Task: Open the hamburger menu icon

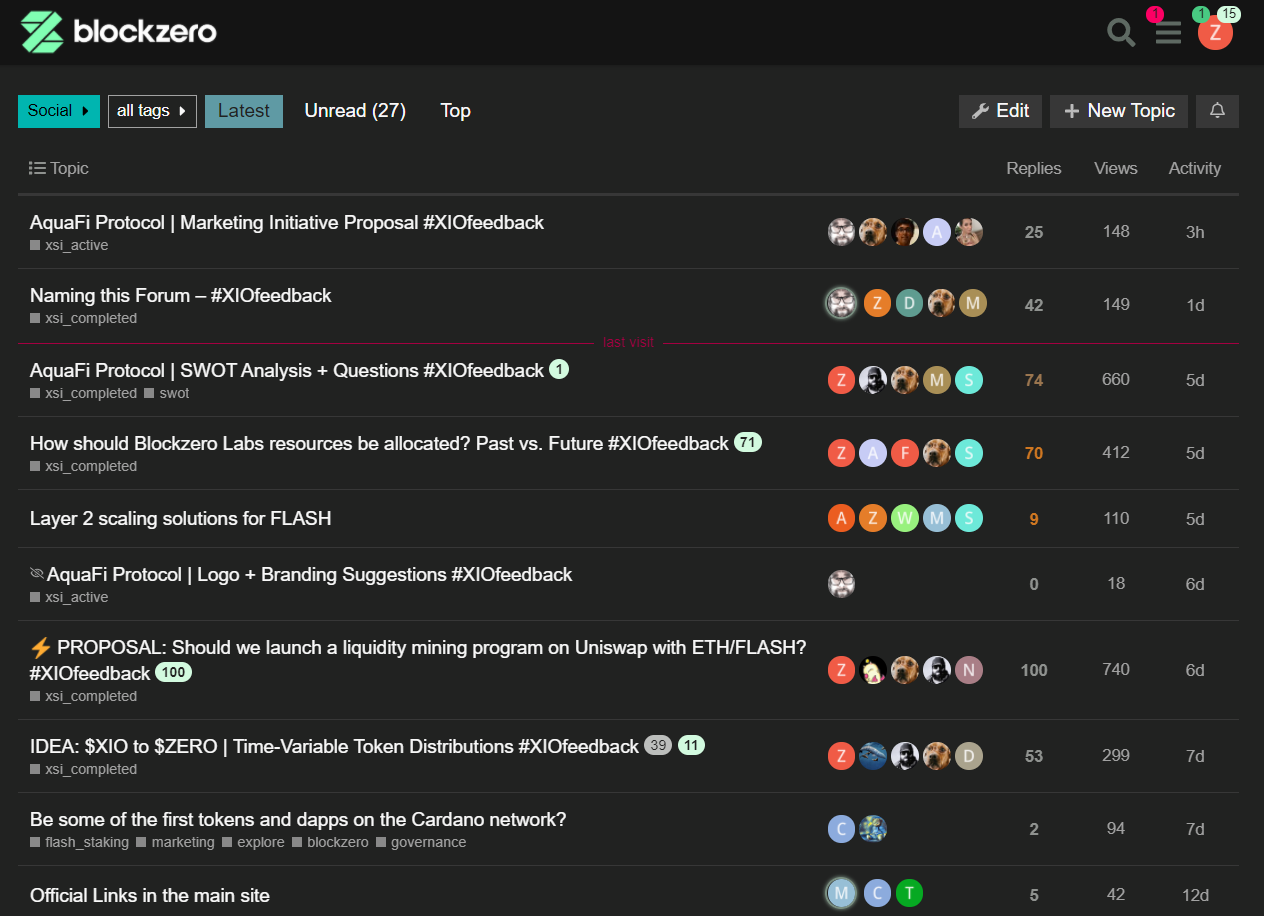Action: pos(1168,33)
